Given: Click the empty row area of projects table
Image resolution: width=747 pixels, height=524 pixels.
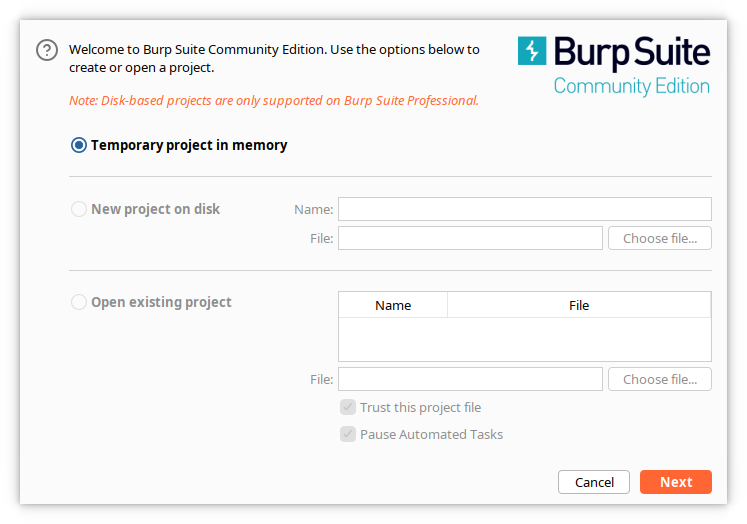Looking at the screenshot, I should point(524,339).
